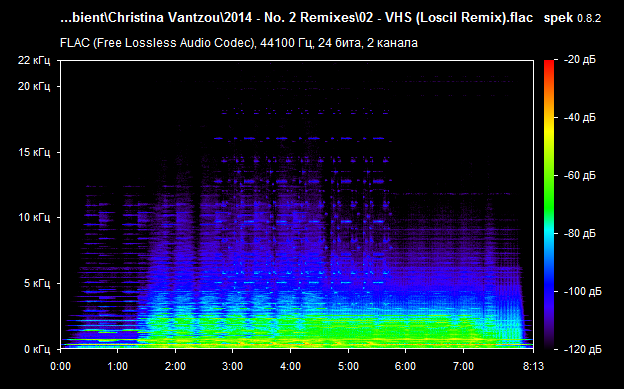
Task: Click the 3:00 time marker
Action: pos(232,366)
